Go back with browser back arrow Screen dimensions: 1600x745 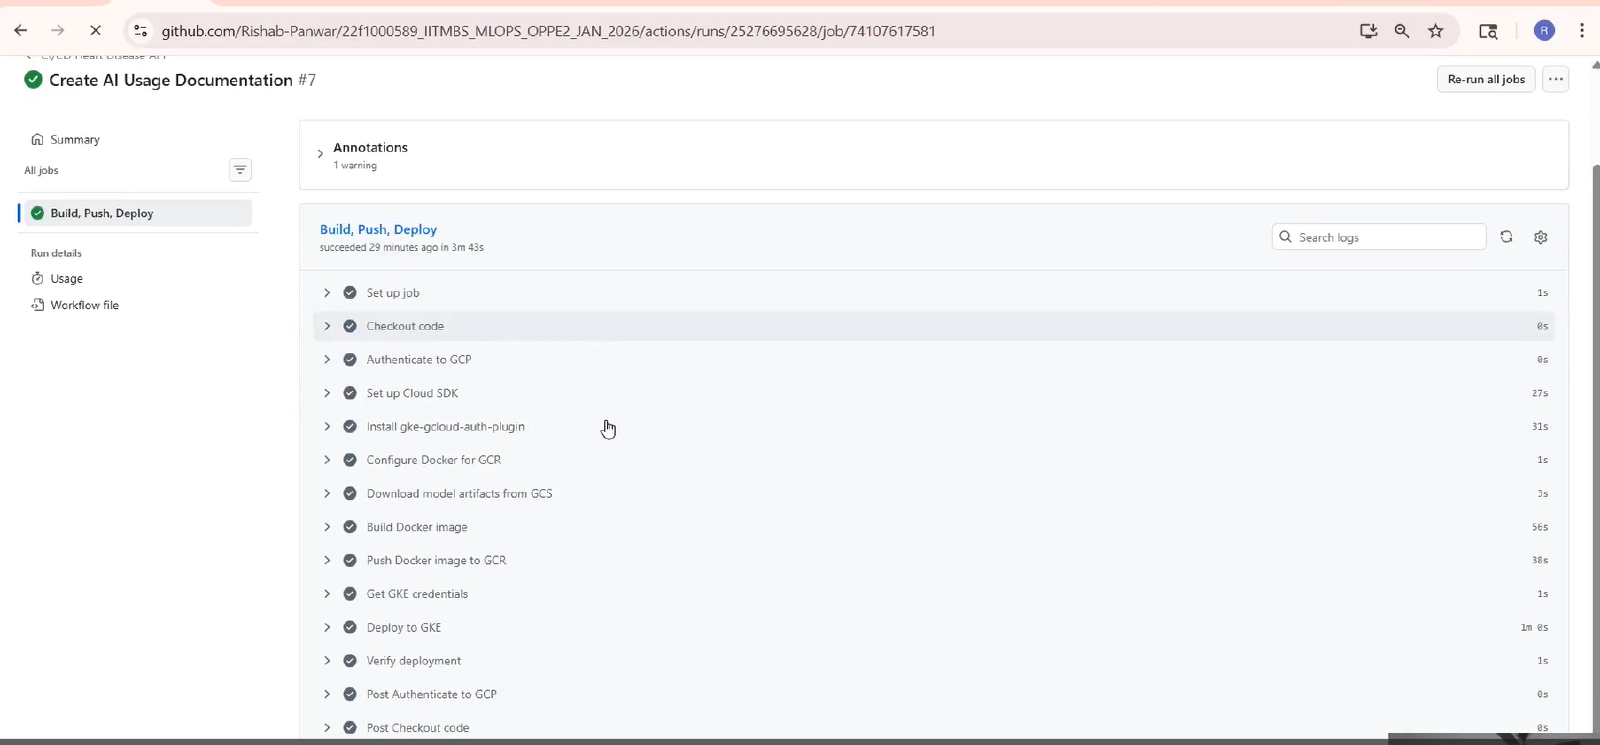pos(20,31)
